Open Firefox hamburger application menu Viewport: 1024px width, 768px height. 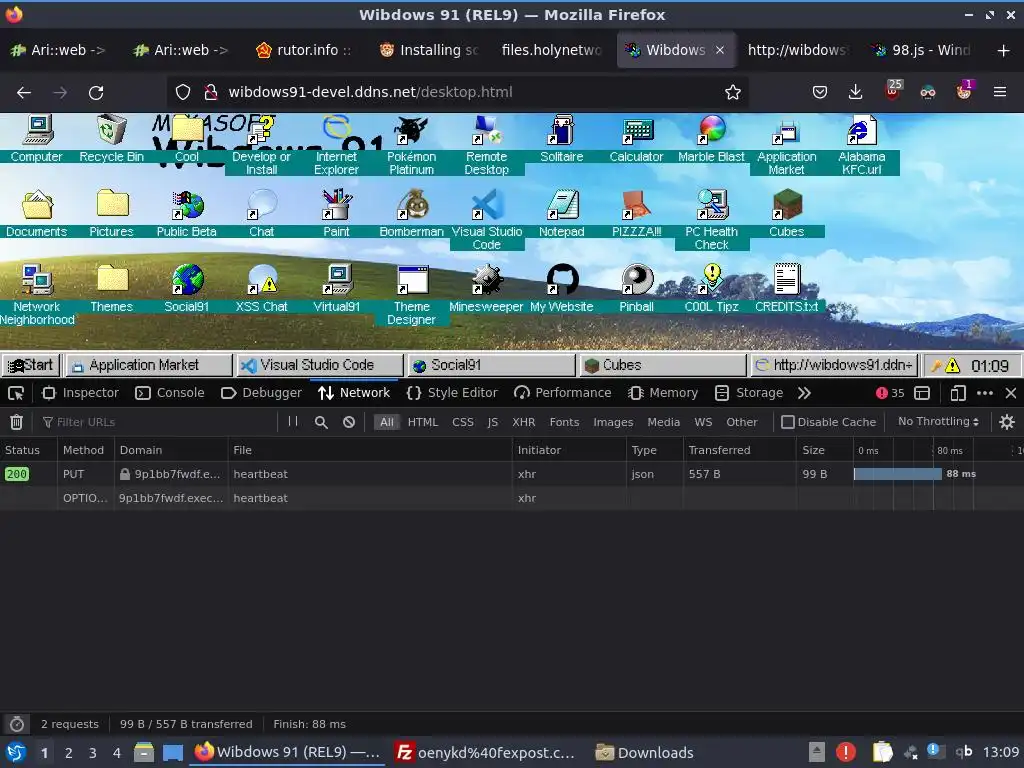pos(999,92)
